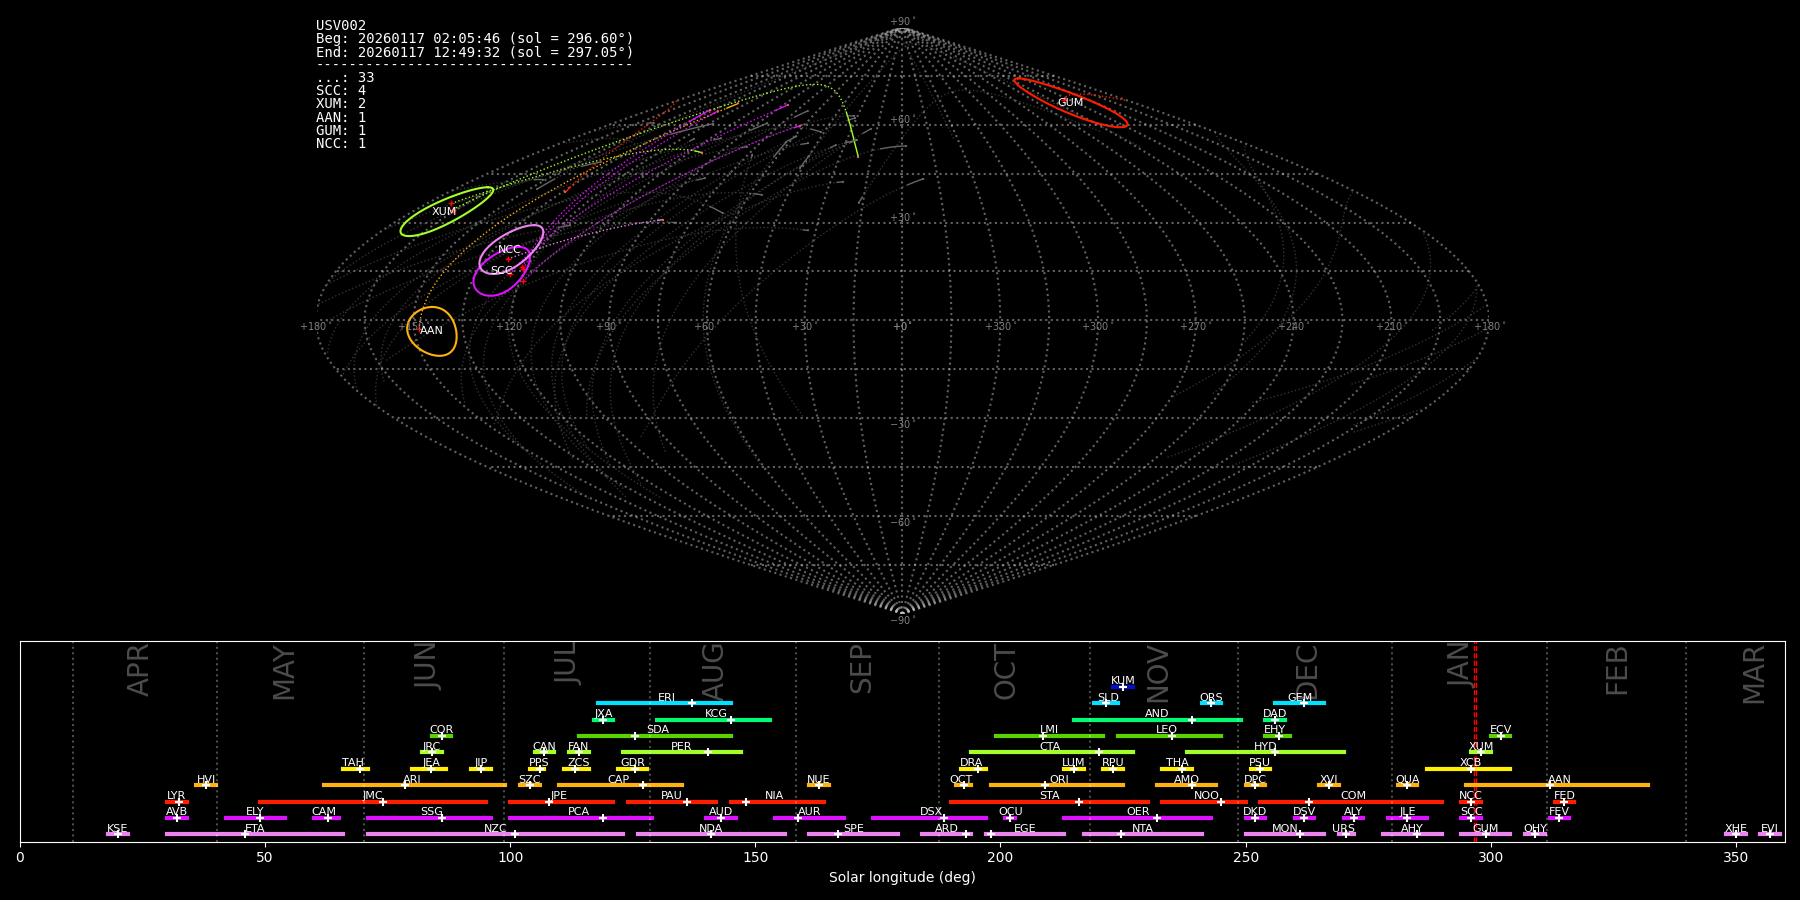This screenshot has width=1800, height=900.
Task: Select the 'End: 20260117 12:49:32' line
Action: tap(475, 52)
